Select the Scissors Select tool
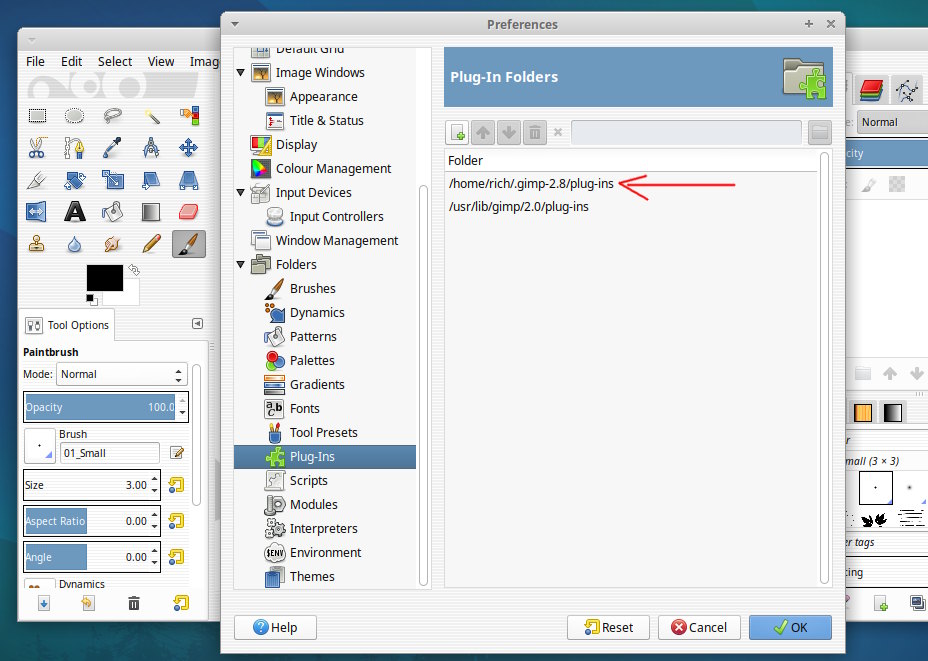Screen dimensions: 928x661 coord(37,147)
